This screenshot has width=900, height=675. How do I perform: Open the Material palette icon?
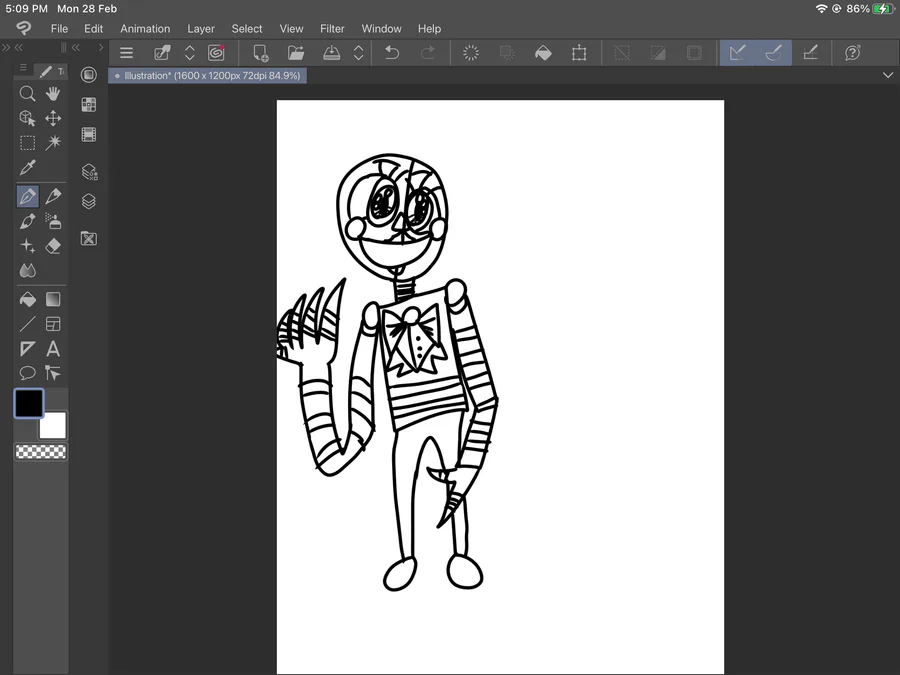coord(88,238)
